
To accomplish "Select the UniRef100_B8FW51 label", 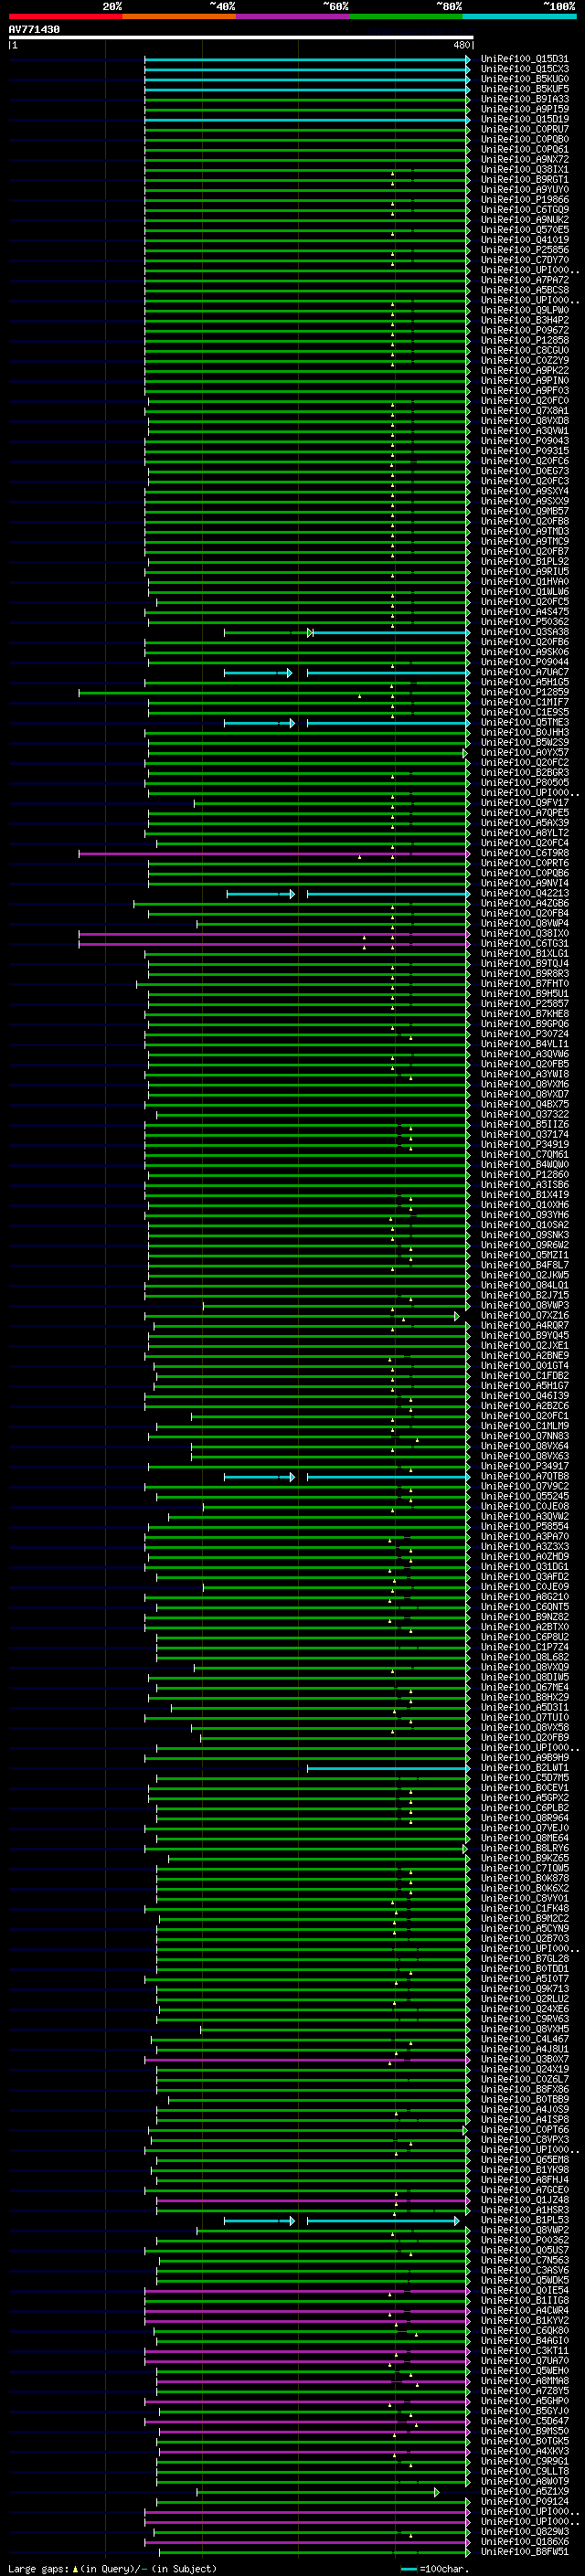I will click(x=524, y=2551).
